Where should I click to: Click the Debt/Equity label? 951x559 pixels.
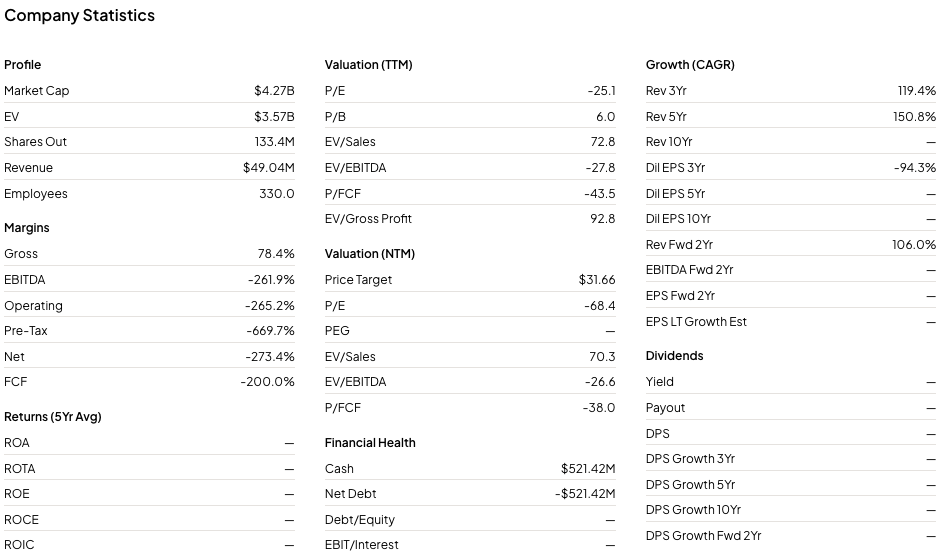click(360, 520)
